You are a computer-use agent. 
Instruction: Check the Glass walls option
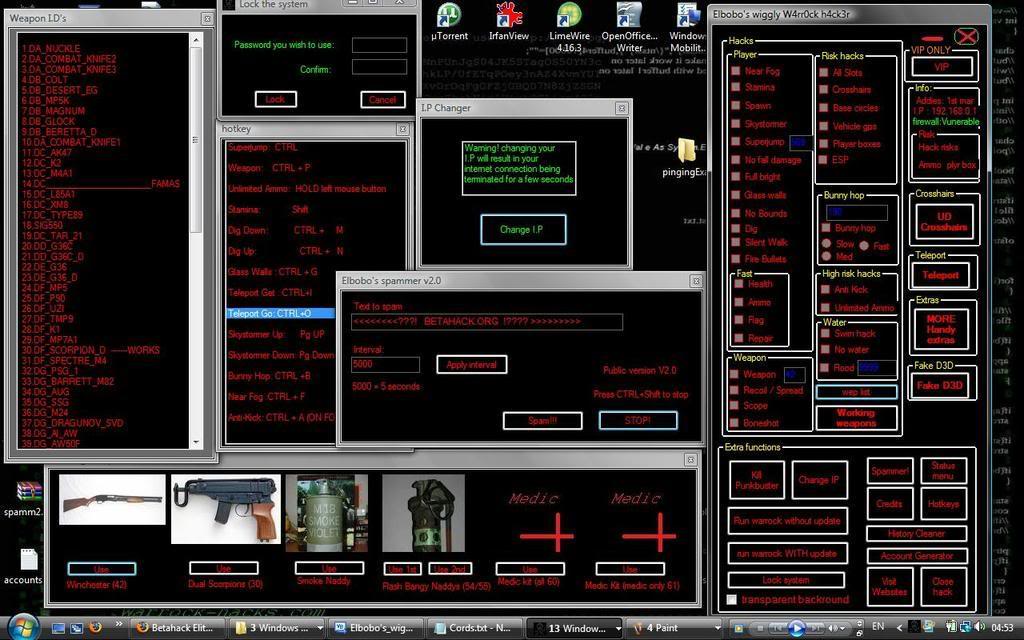coord(736,195)
